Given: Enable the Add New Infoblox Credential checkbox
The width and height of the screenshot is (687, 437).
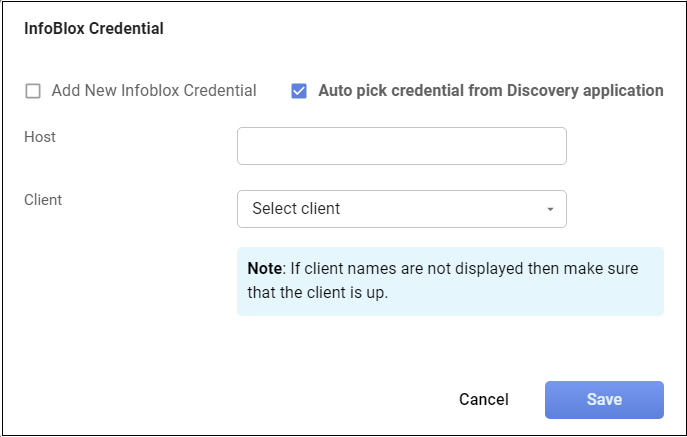Looking at the screenshot, I should [x=33, y=91].
